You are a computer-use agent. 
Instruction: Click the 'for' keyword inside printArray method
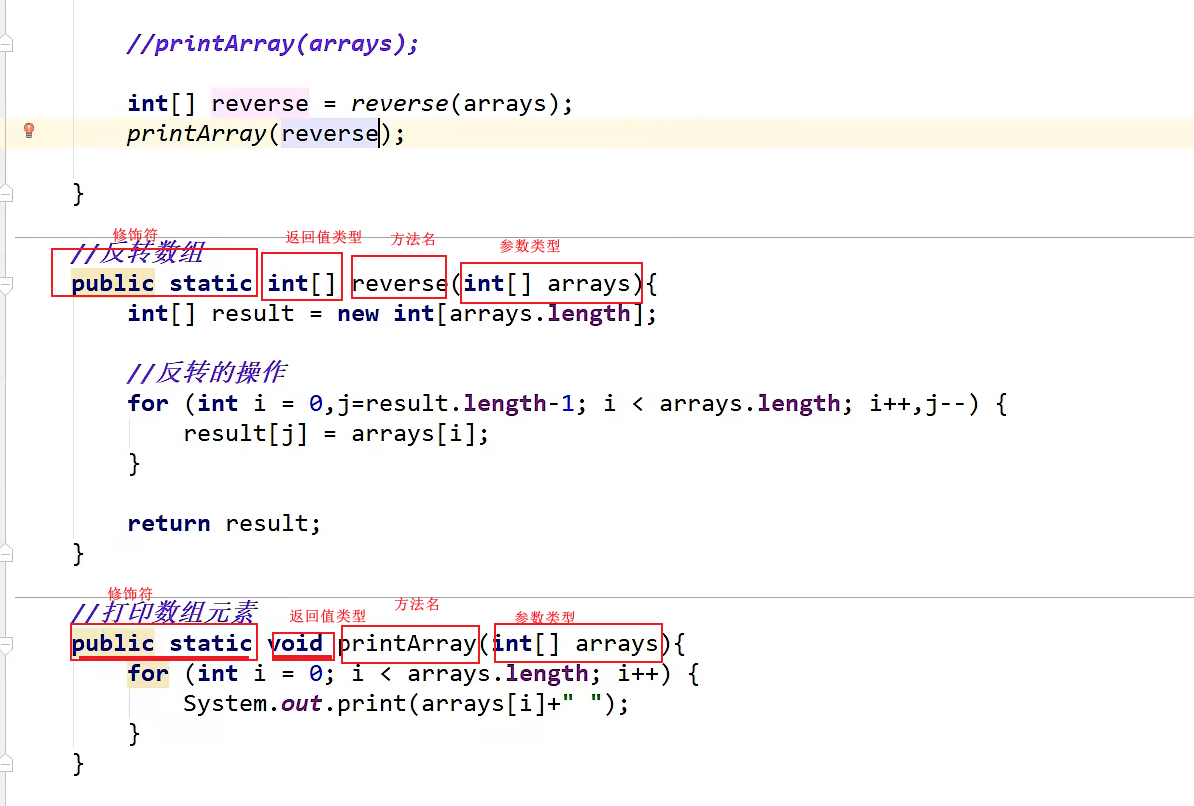pyautogui.click(x=148, y=673)
